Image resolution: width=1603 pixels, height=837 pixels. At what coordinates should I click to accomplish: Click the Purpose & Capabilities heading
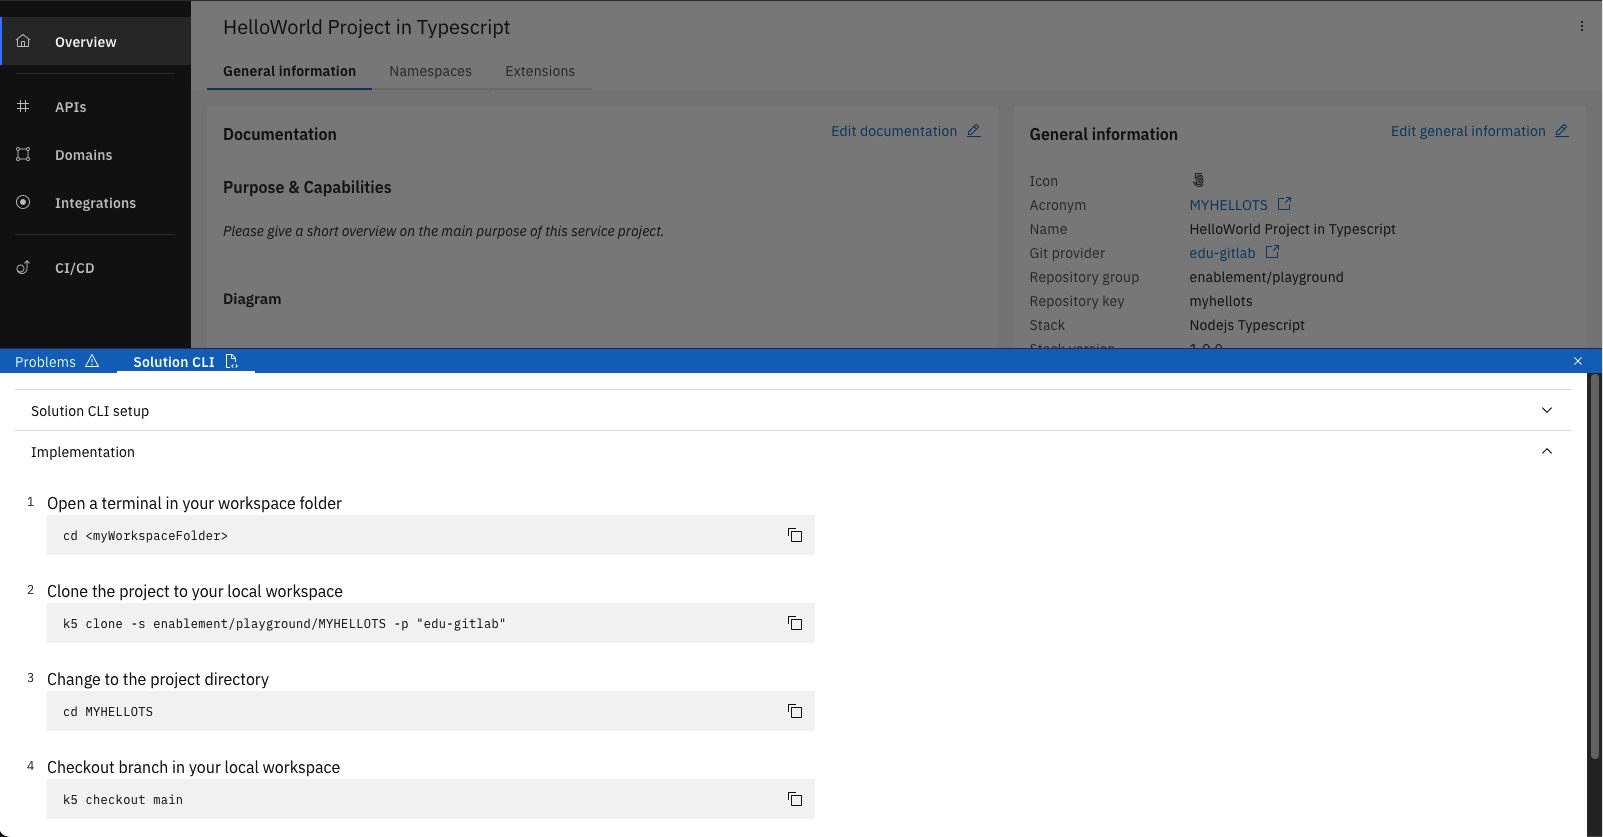click(x=307, y=187)
